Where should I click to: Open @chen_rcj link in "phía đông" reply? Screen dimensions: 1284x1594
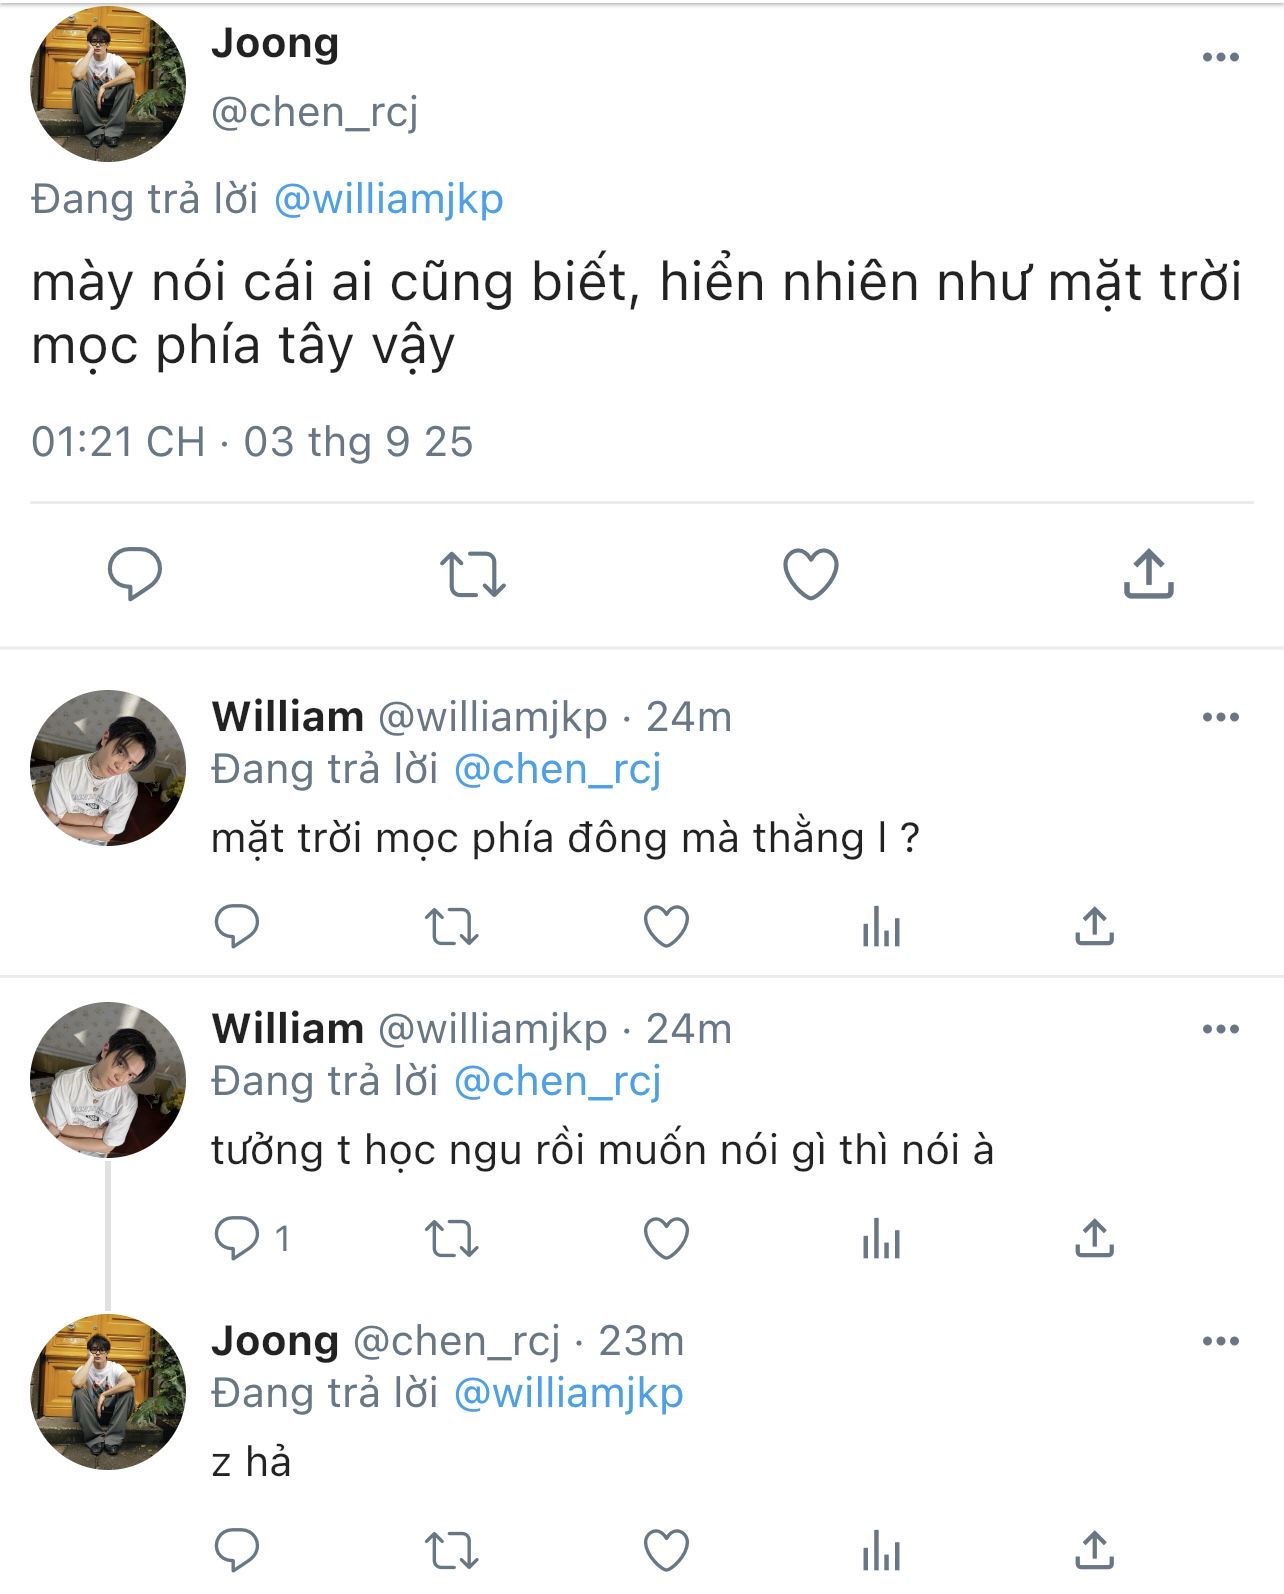(558, 769)
